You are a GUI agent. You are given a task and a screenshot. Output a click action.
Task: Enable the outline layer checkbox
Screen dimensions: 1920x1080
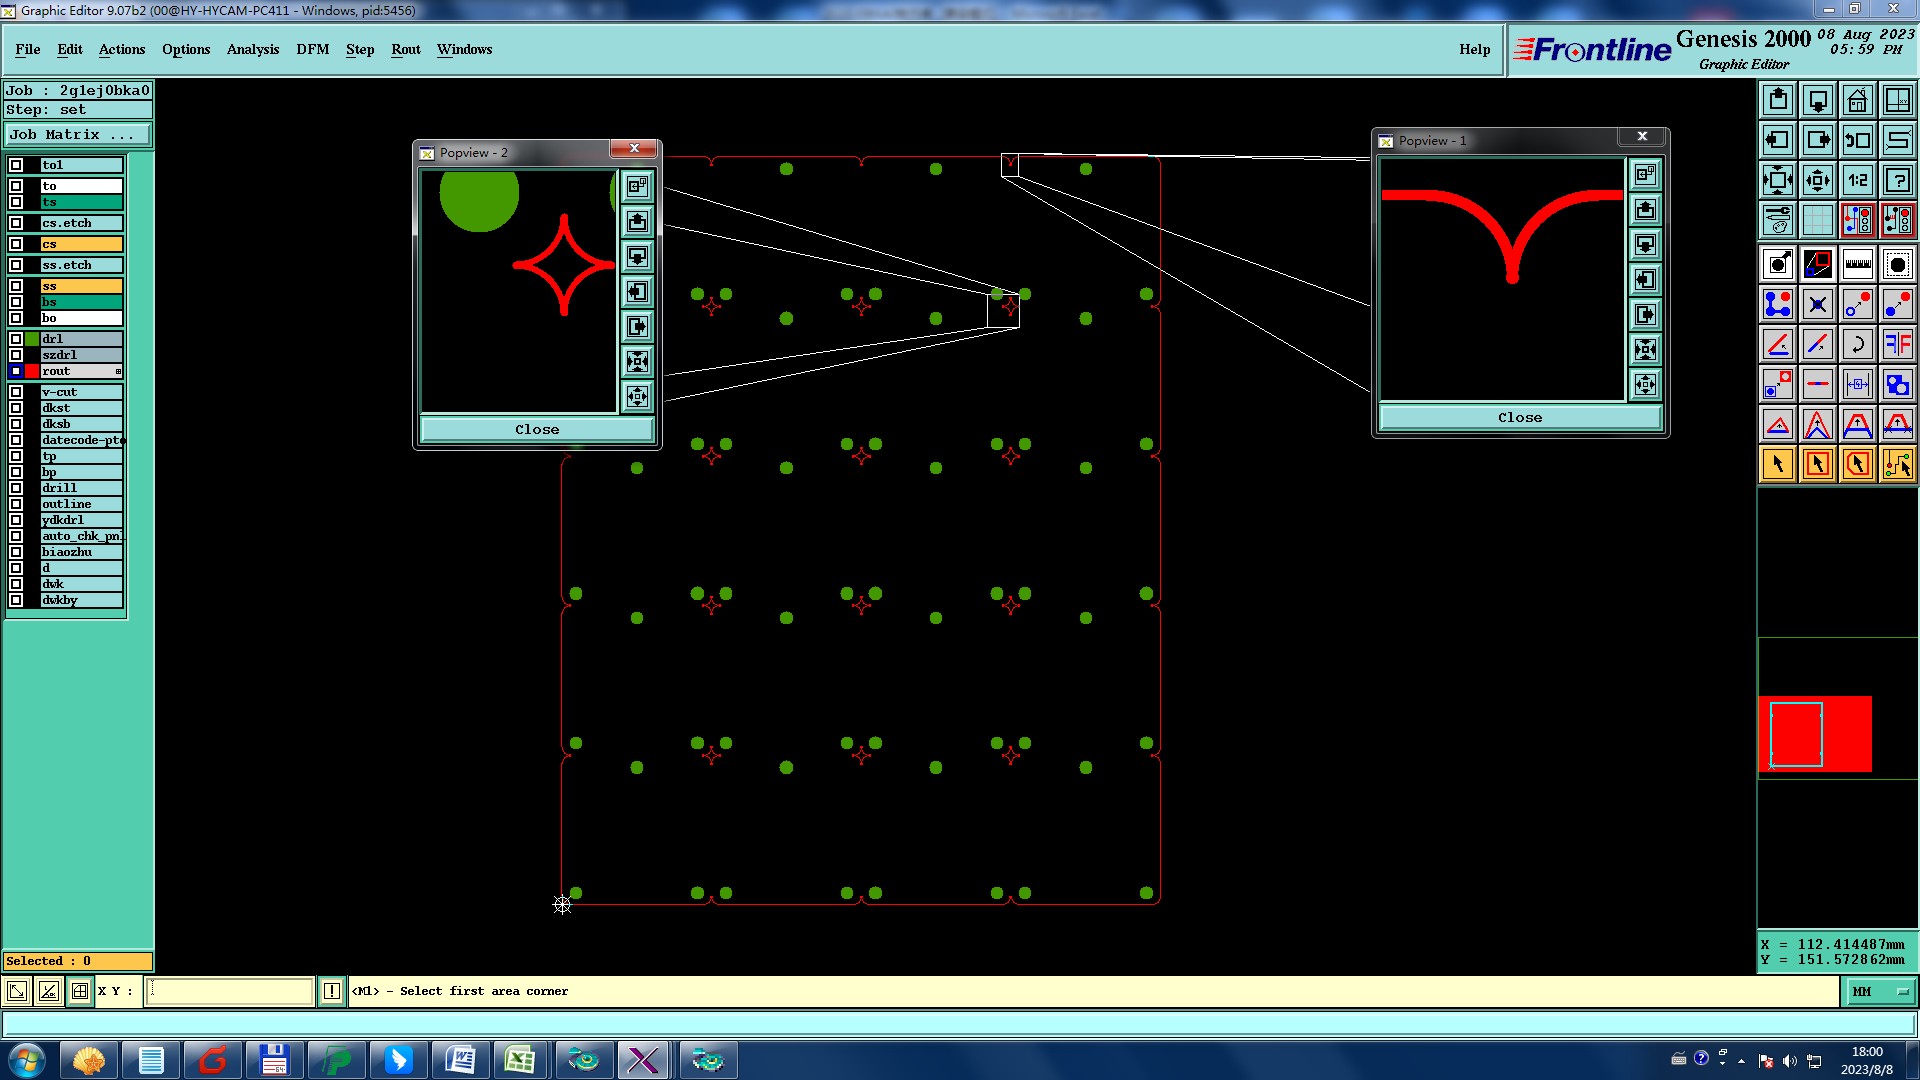point(16,504)
